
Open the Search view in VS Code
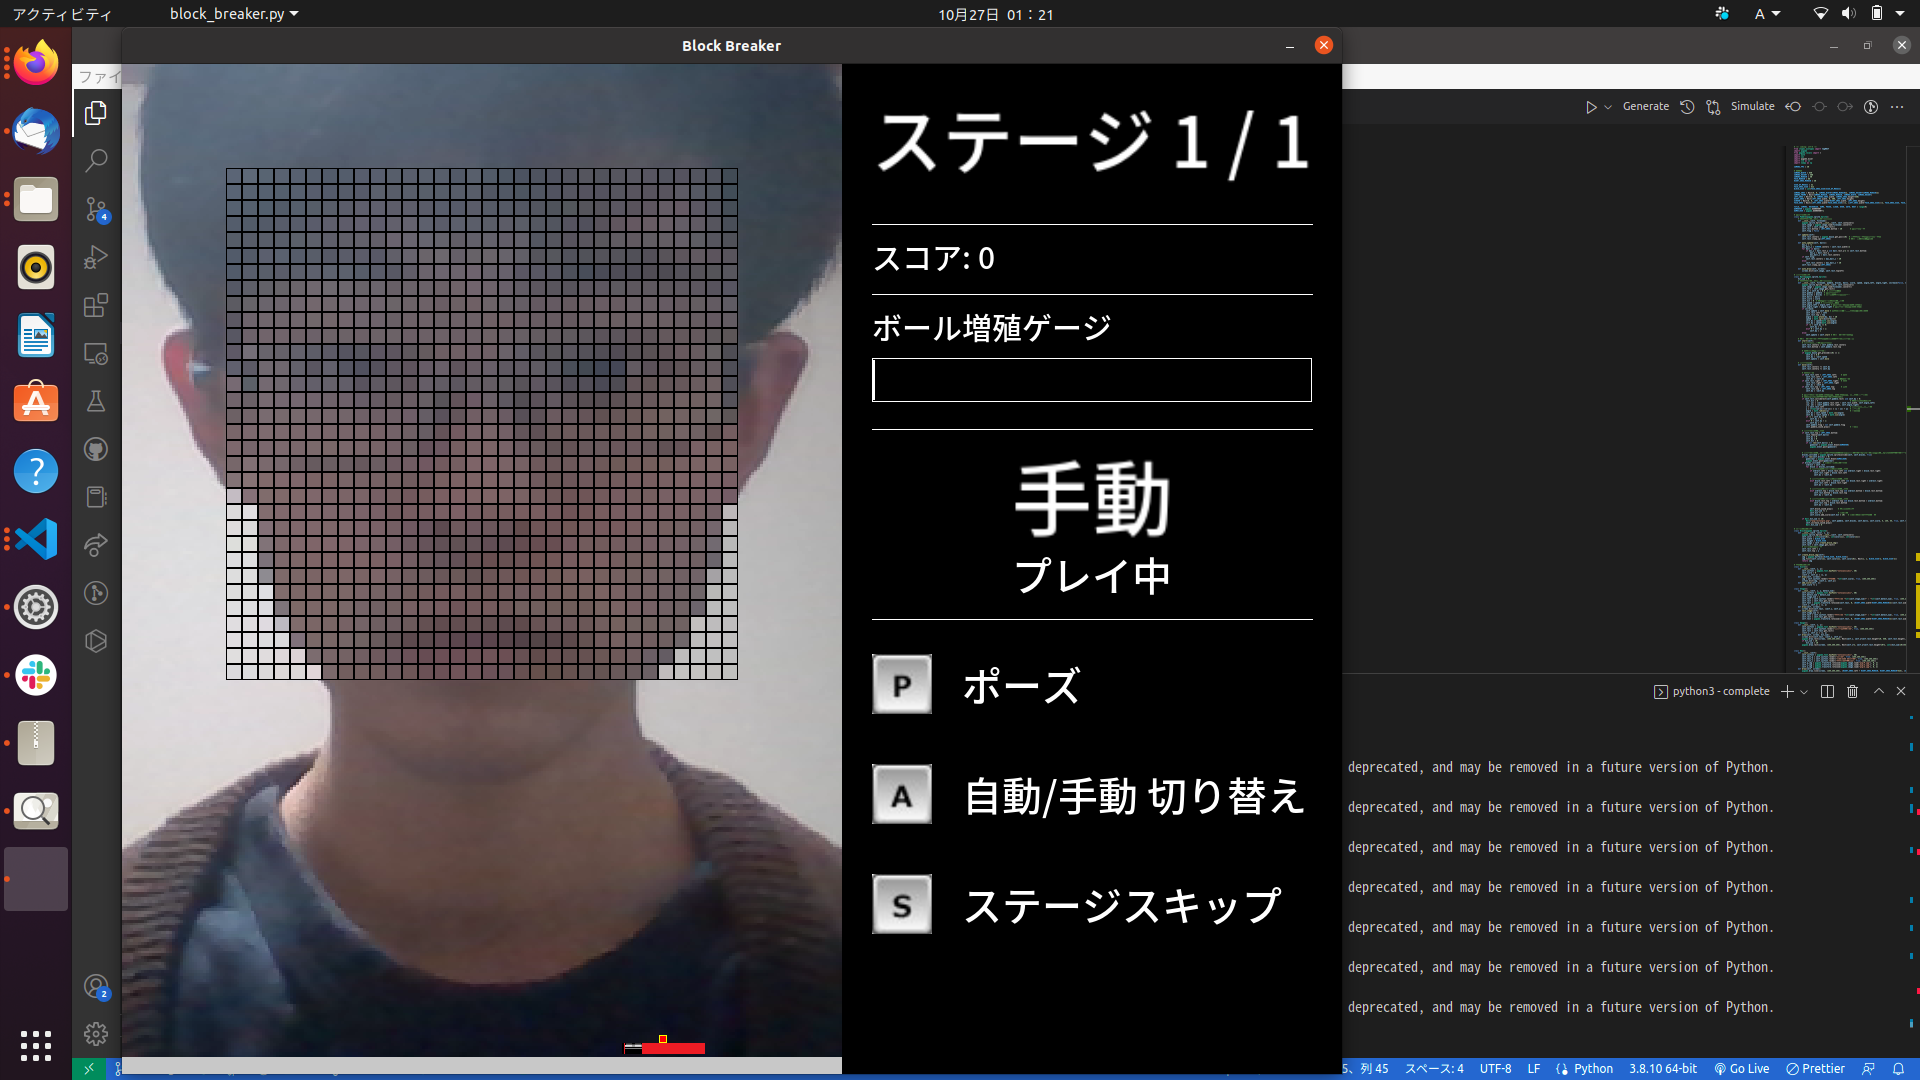[x=96, y=160]
